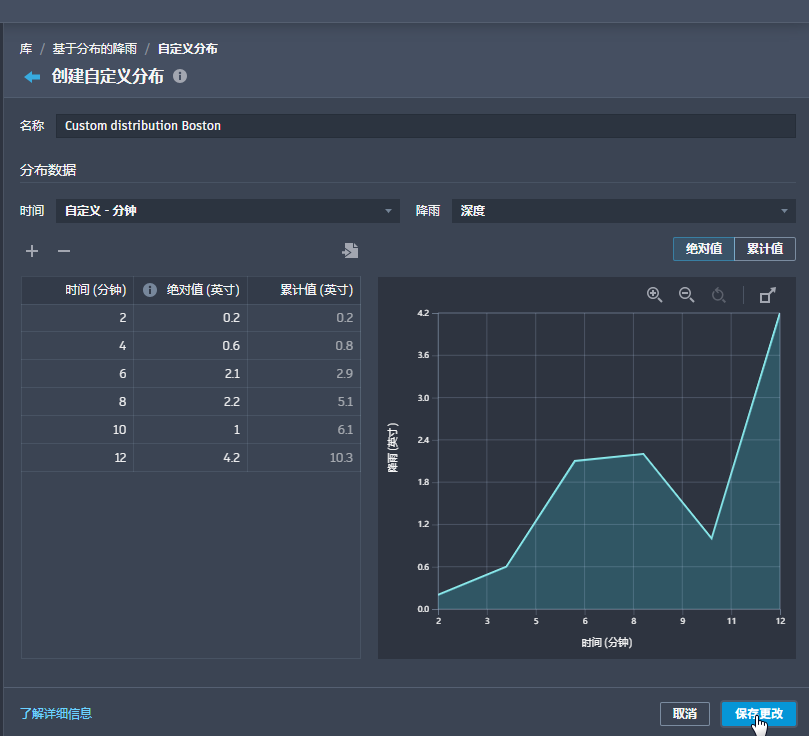Zoom in on the rainfall chart

655,295
